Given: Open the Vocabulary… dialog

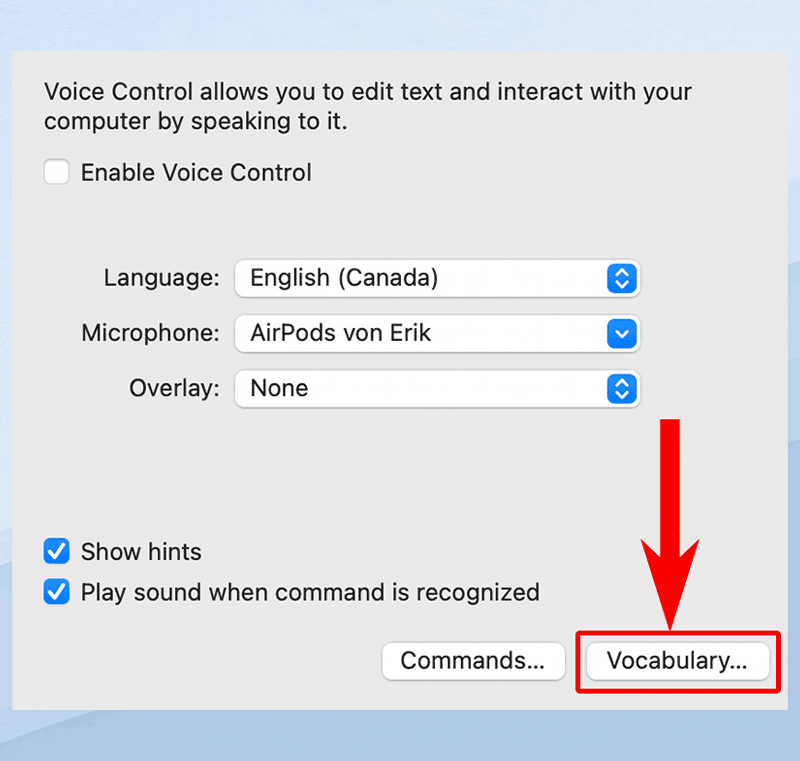Looking at the screenshot, I should 677,661.
